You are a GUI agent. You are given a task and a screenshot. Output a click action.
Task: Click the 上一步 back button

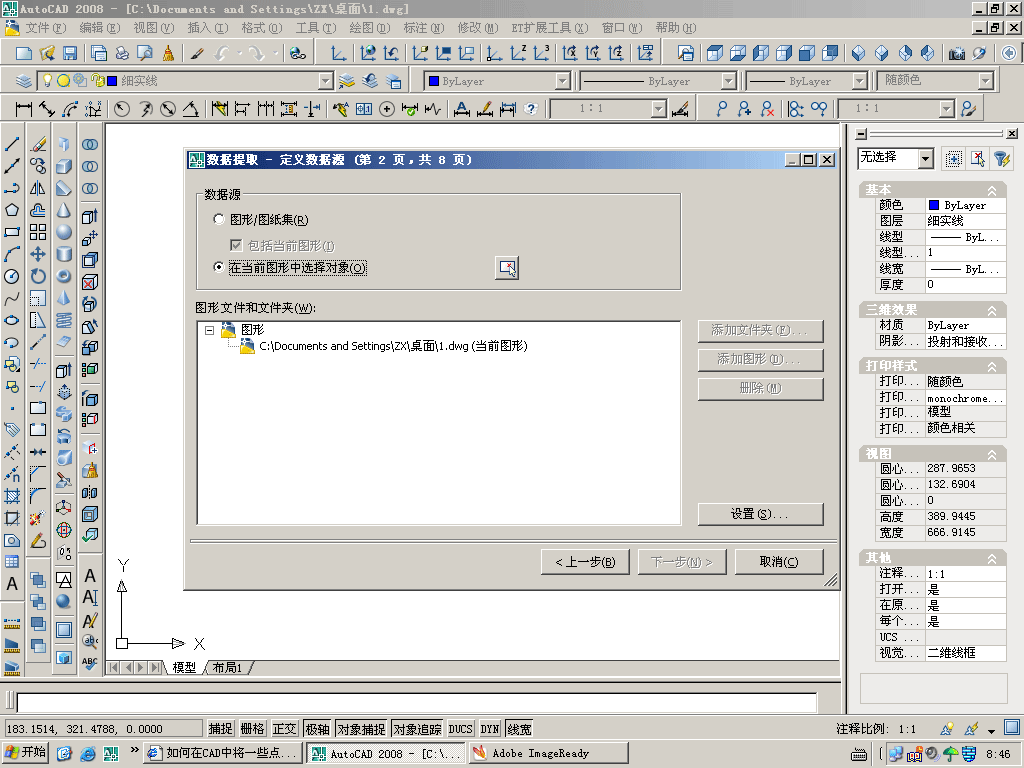(585, 562)
